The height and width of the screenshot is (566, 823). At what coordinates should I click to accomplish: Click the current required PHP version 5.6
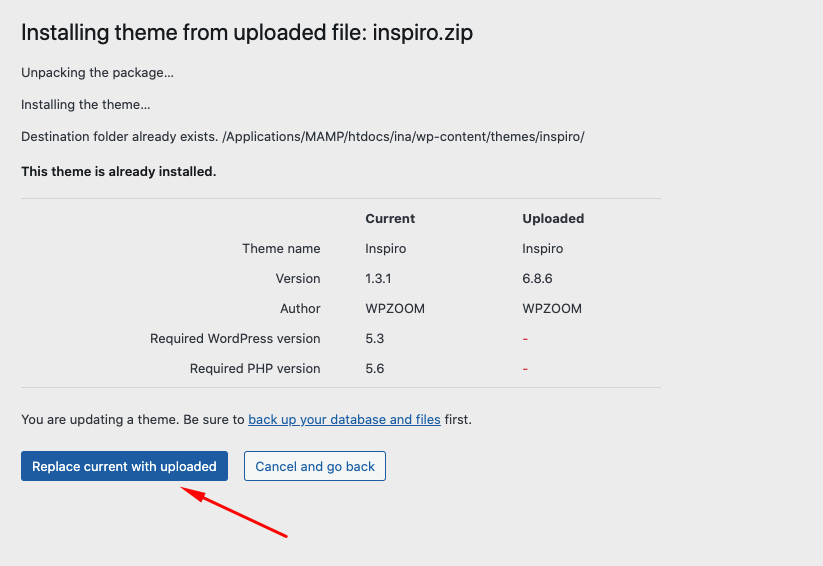375,368
